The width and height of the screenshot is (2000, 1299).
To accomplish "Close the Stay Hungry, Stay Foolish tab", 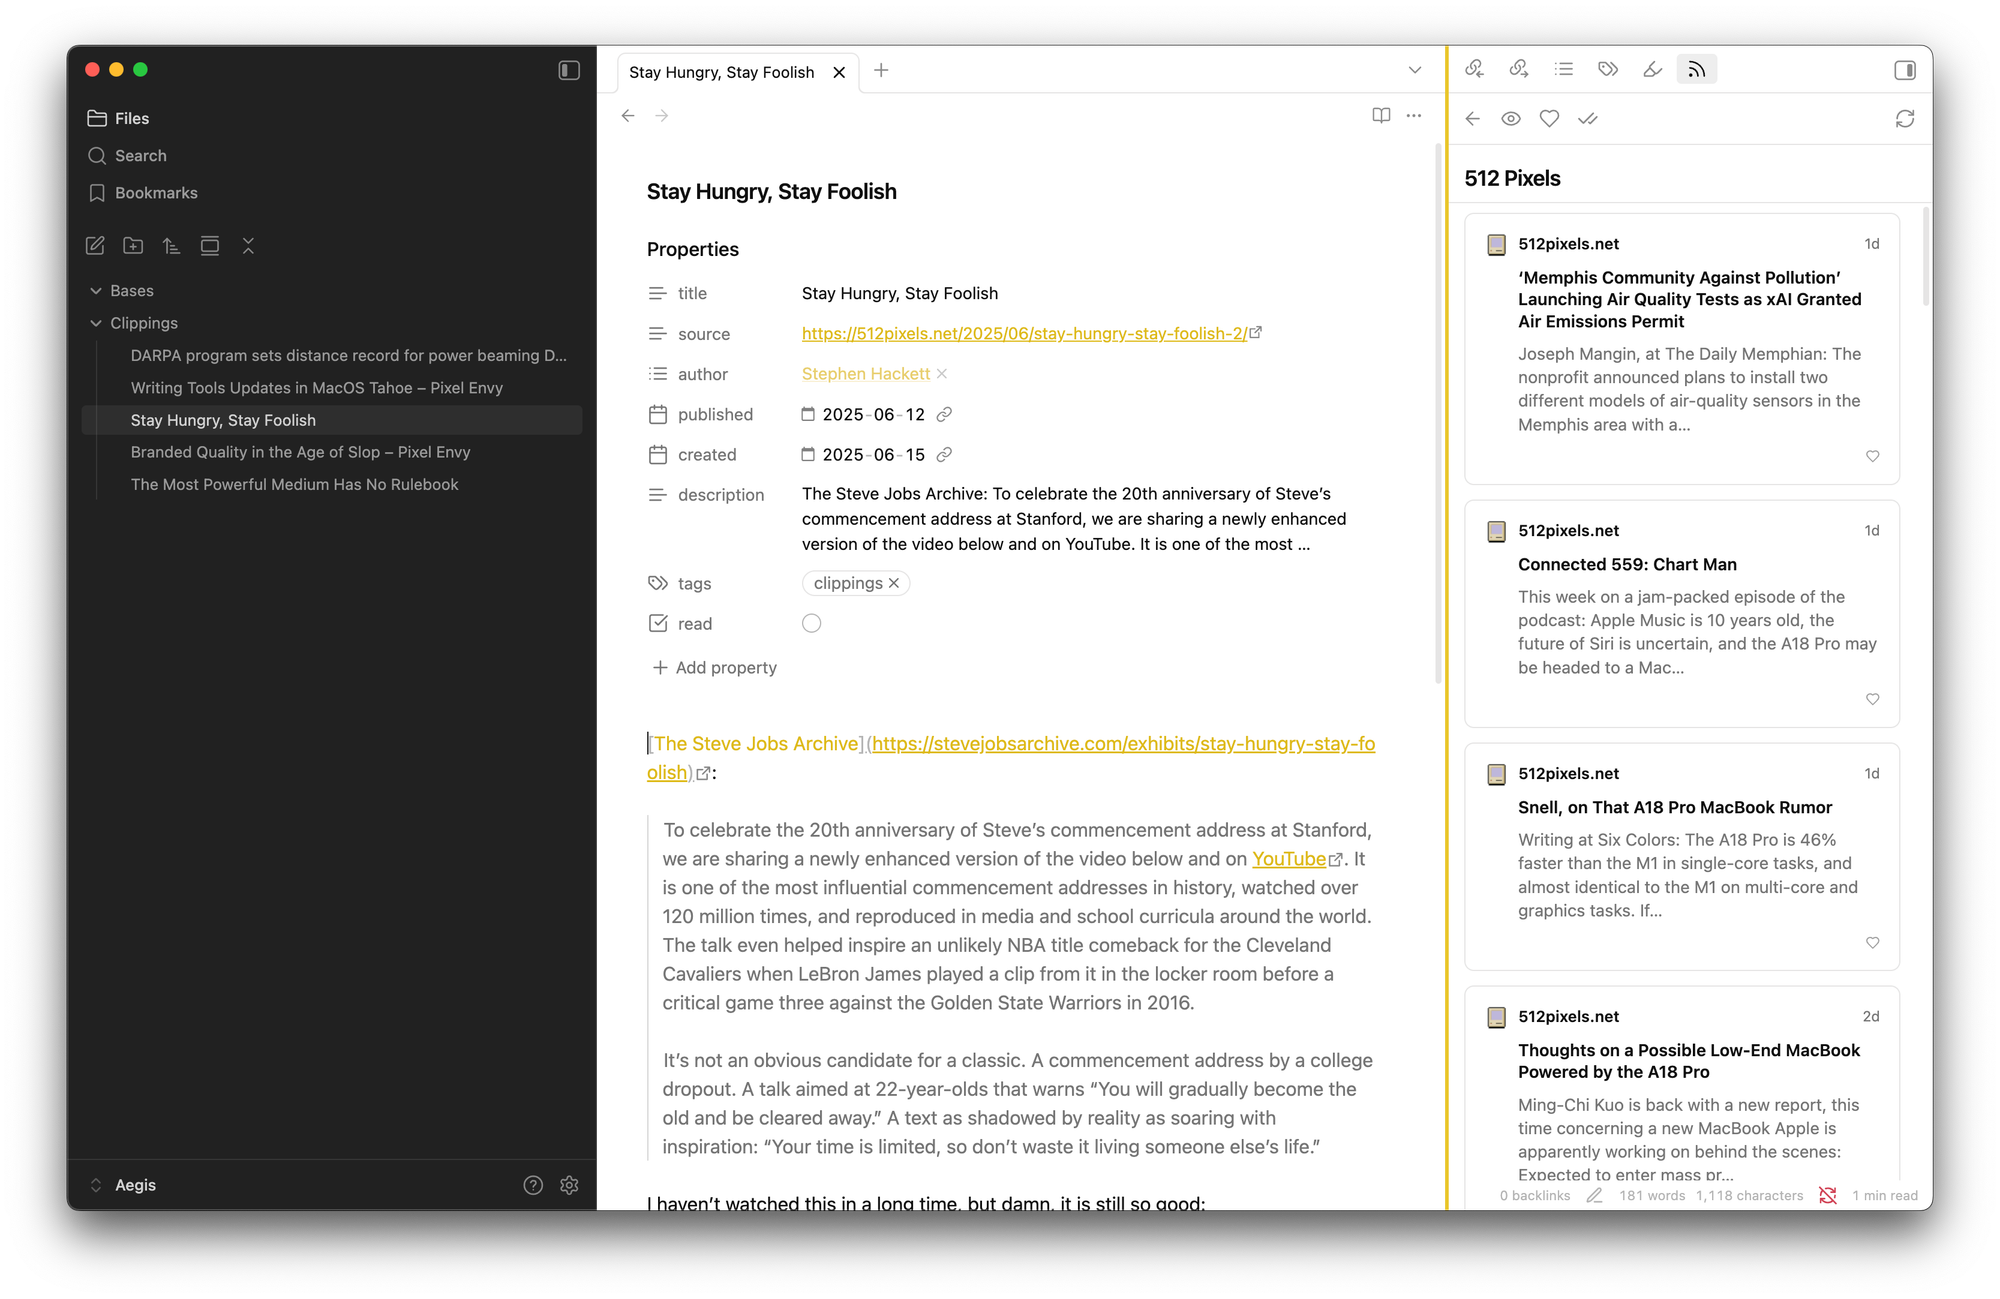I will click(x=839, y=72).
